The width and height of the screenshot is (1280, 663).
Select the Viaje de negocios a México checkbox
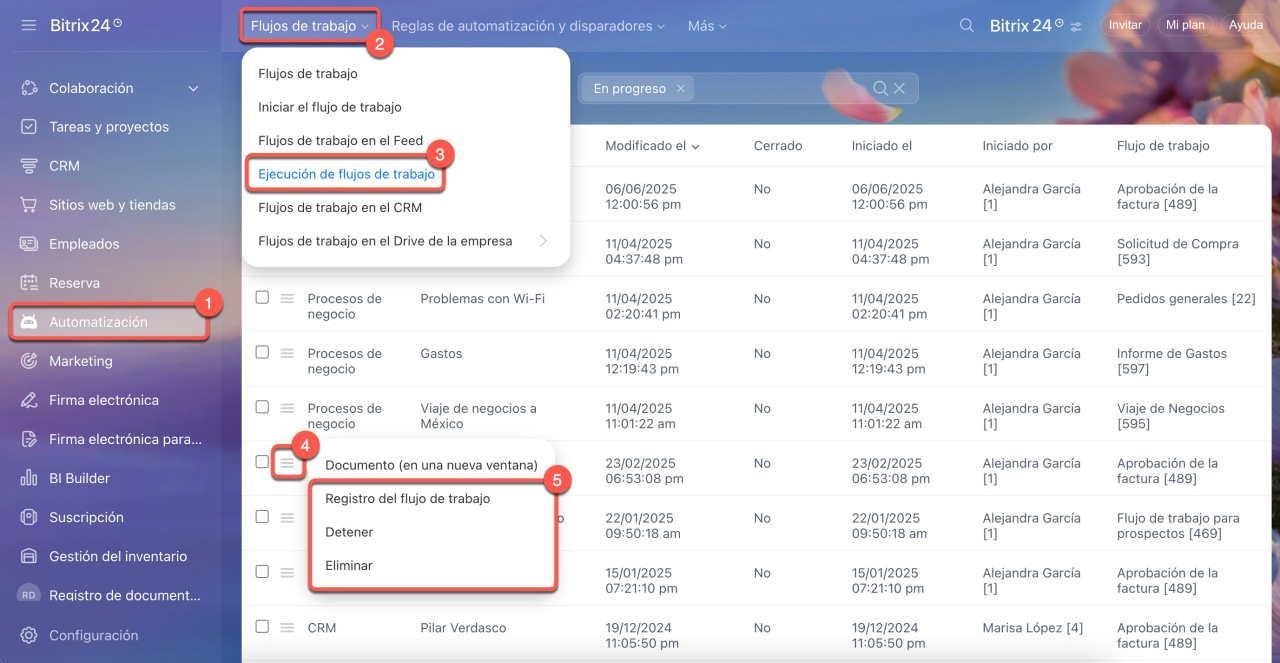[262, 407]
